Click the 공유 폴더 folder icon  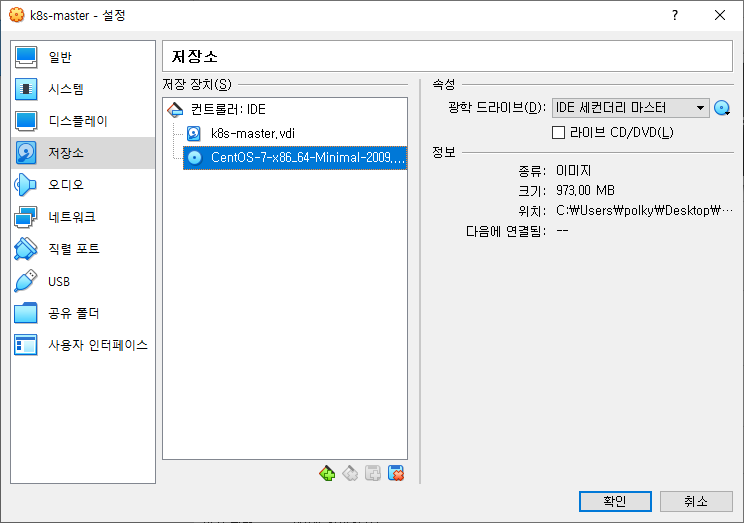click(26, 313)
